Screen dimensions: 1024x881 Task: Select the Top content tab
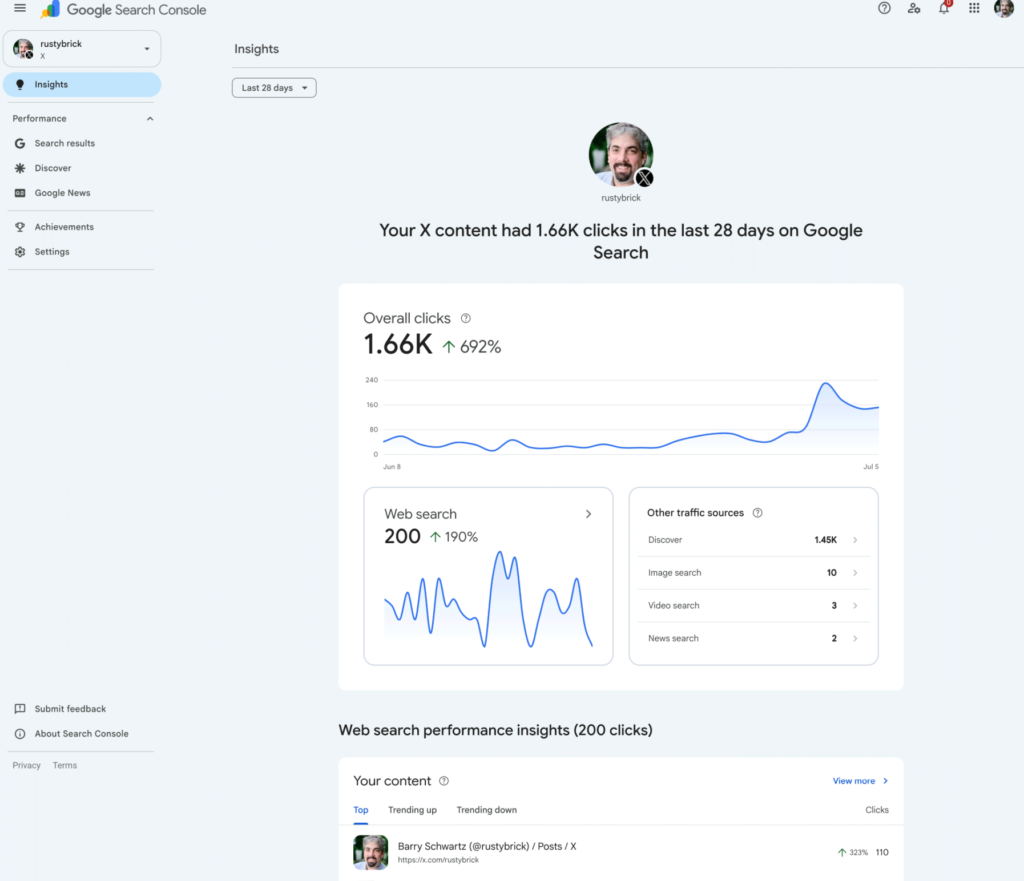tap(360, 810)
